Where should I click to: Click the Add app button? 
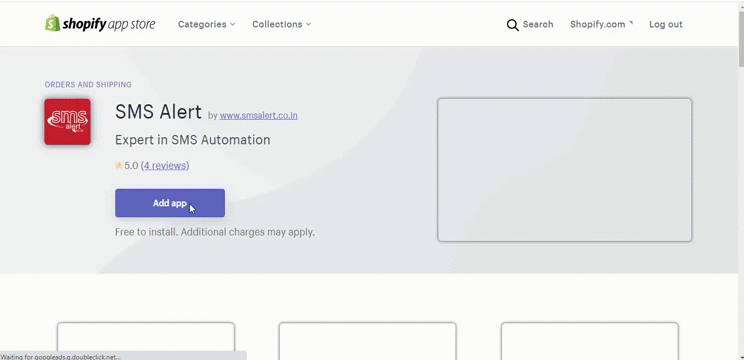(x=170, y=203)
